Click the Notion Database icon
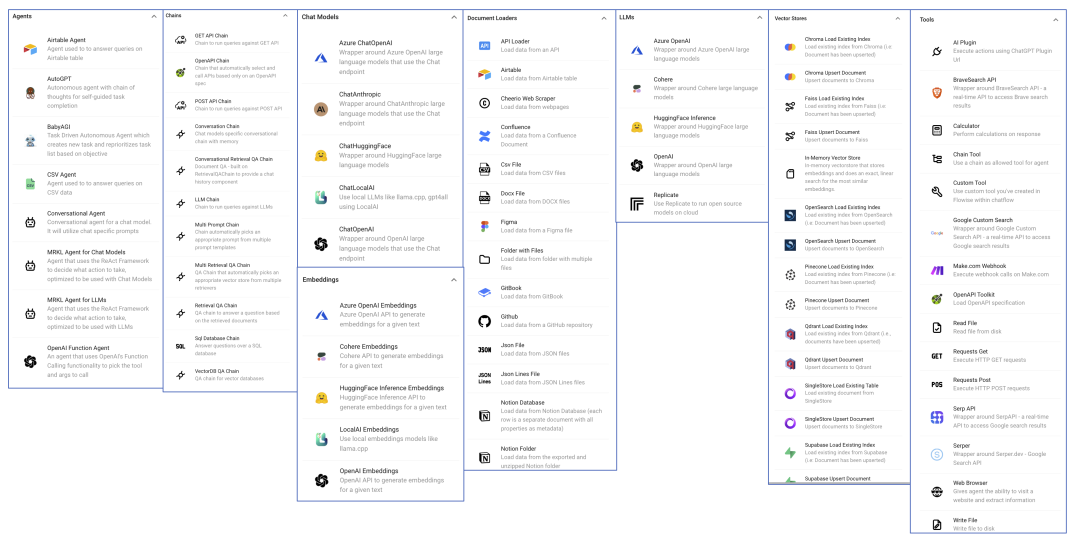The image size is (1080, 545). click(x=484, y=415)
